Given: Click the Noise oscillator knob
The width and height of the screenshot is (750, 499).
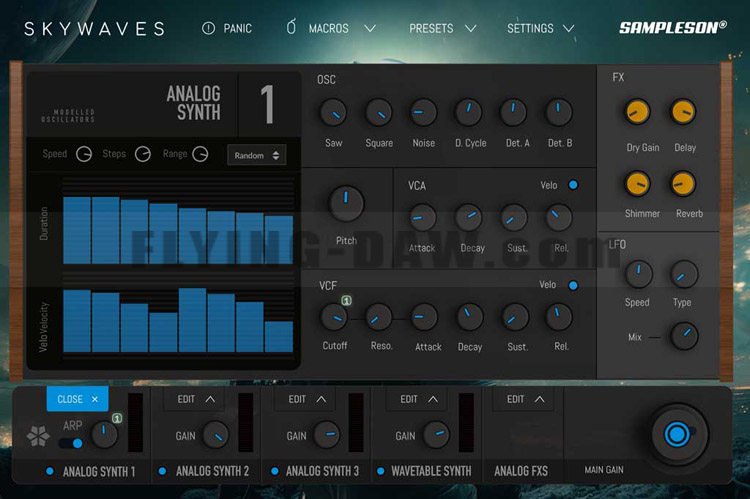Looking at the screenshot, I should click(x=424, y=113).
